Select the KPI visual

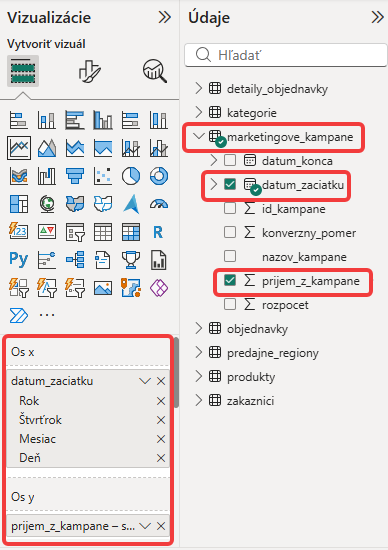click(47, 232)
